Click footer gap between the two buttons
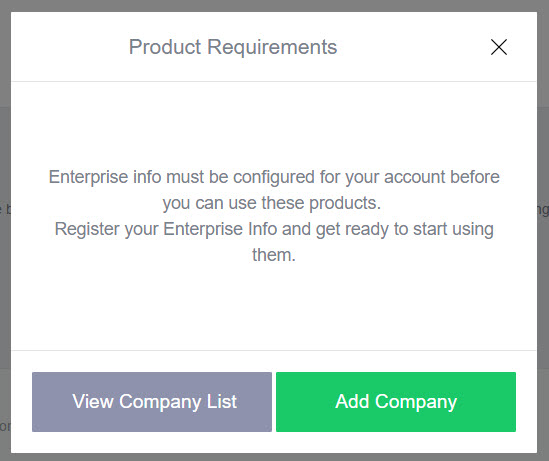The image size is (549, 461). click(x=274, y=401)
